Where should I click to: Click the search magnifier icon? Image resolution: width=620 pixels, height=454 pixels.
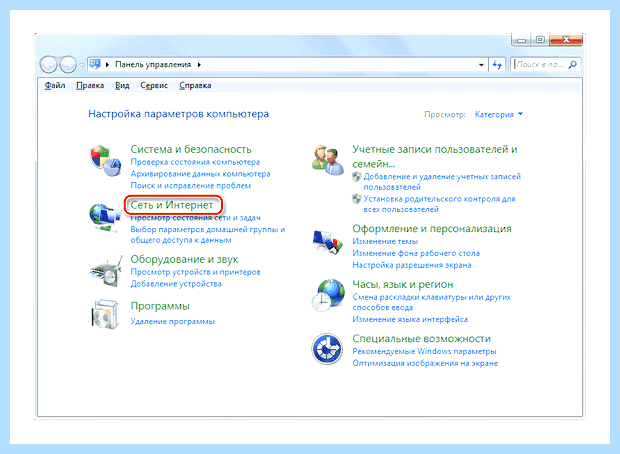(x=572, y=64)
